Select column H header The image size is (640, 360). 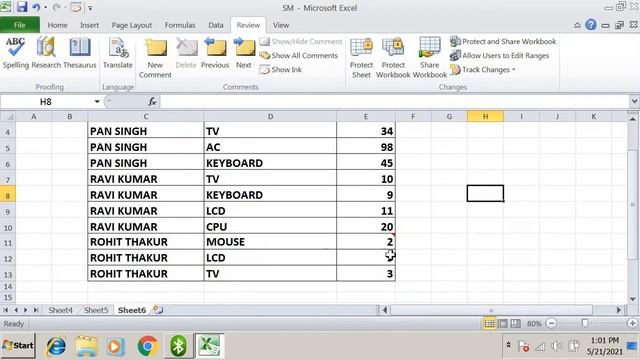pos(485,116)
